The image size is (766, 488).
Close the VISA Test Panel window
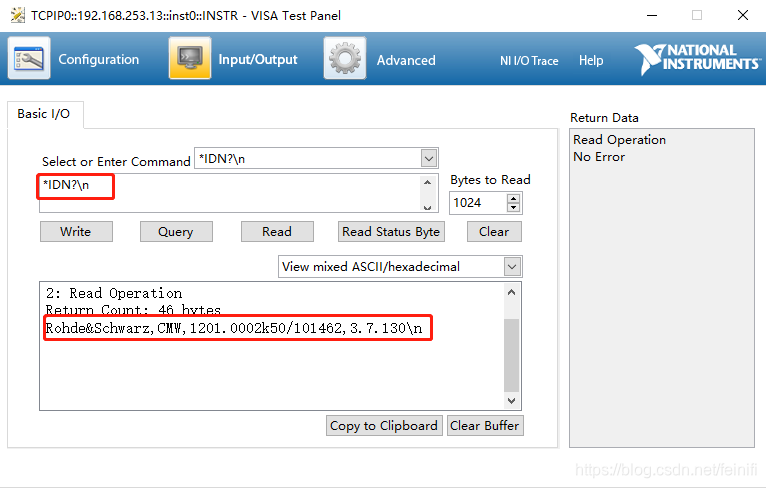[x=743, y=15]
